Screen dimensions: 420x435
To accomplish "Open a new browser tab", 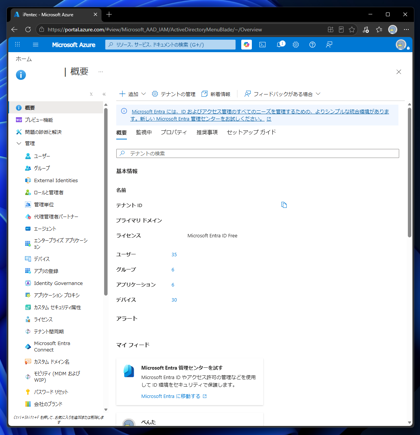I will coord(109,14).
